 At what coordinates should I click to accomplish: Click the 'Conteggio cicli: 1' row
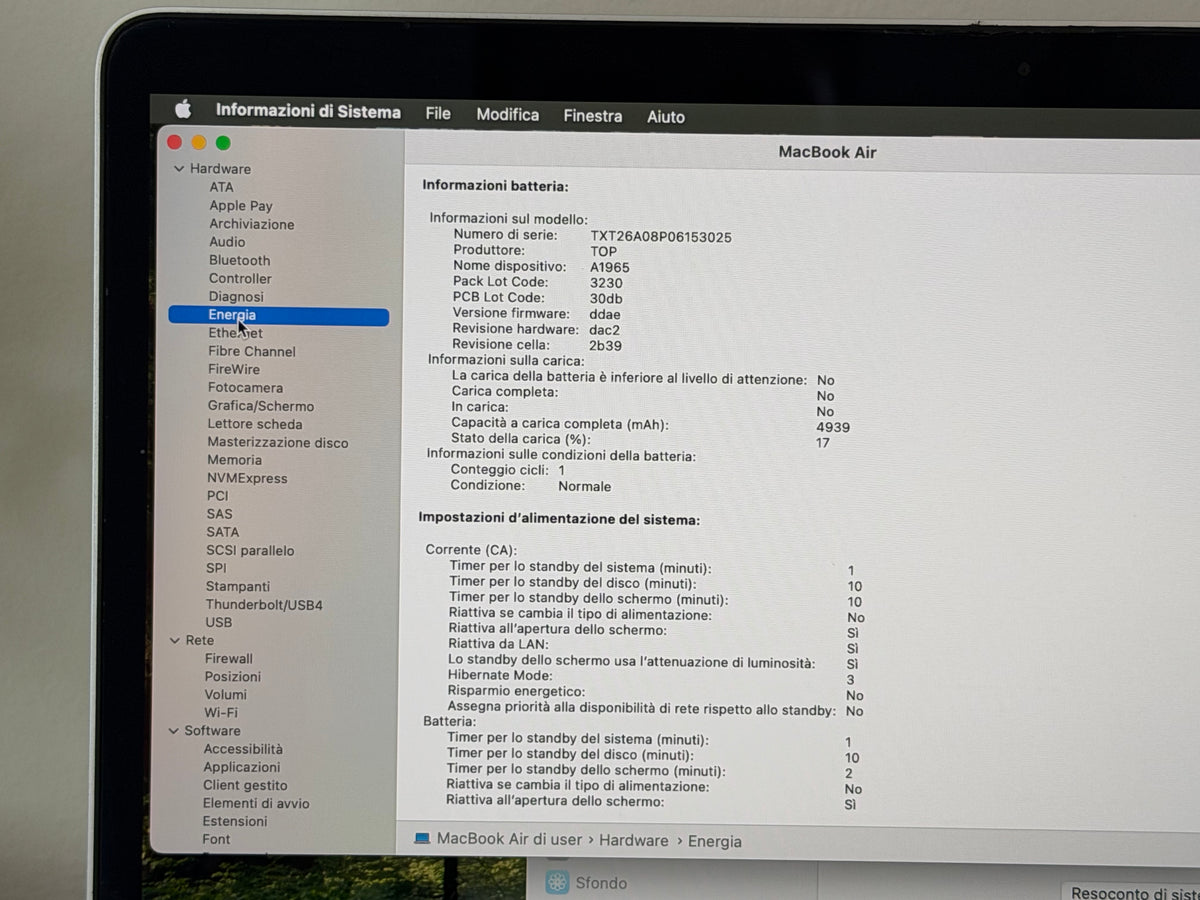click(507, 470)
